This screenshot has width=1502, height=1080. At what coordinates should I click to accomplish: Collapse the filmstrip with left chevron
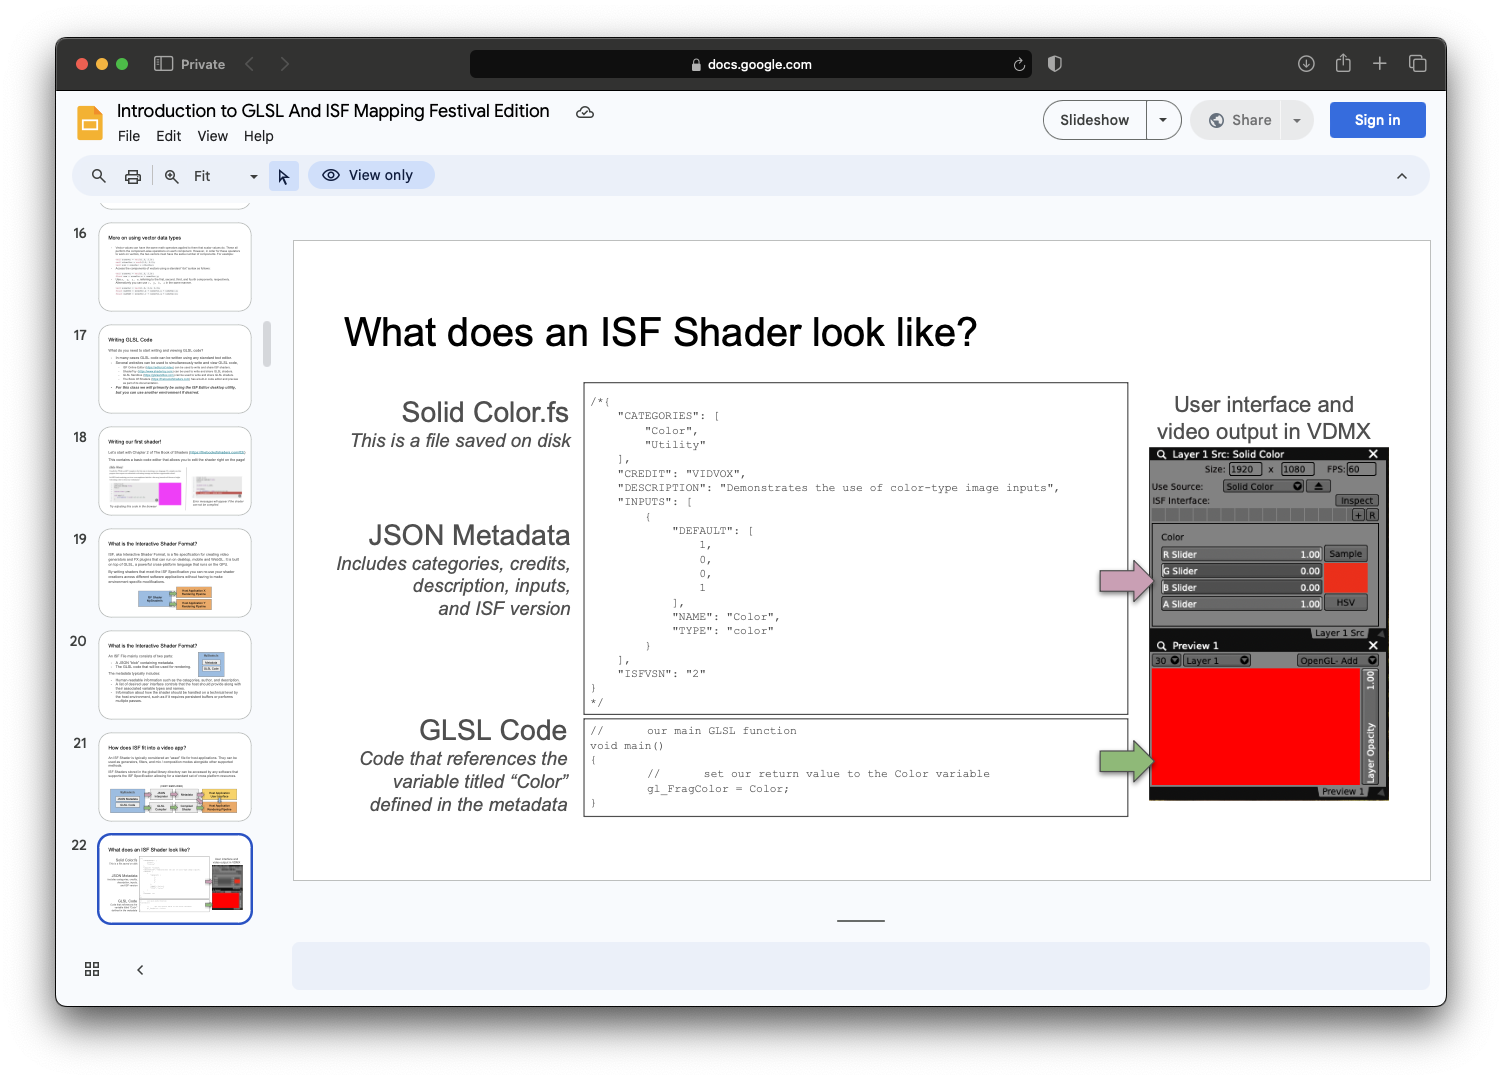(140, 969)
